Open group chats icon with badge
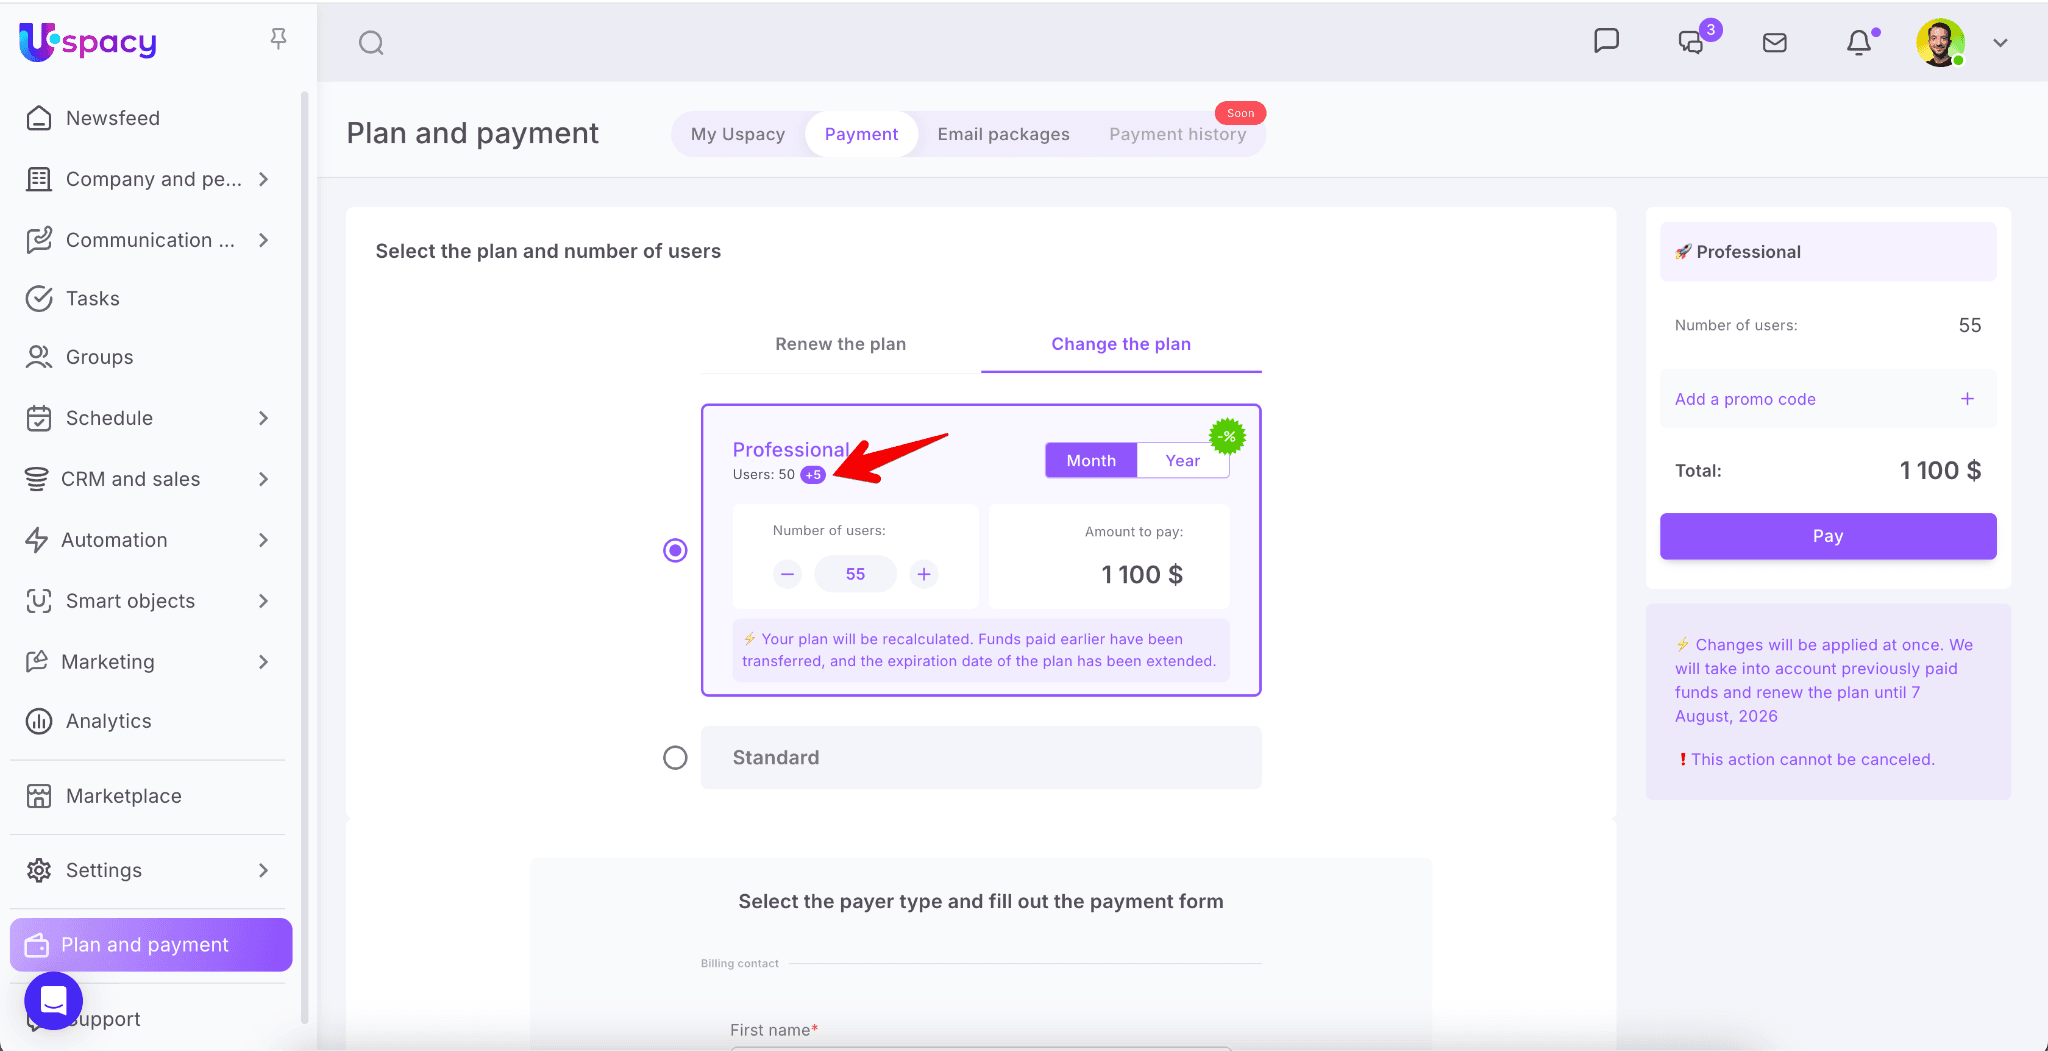The height and width of the screenshot is (1051, 2048). (1691, 42)
